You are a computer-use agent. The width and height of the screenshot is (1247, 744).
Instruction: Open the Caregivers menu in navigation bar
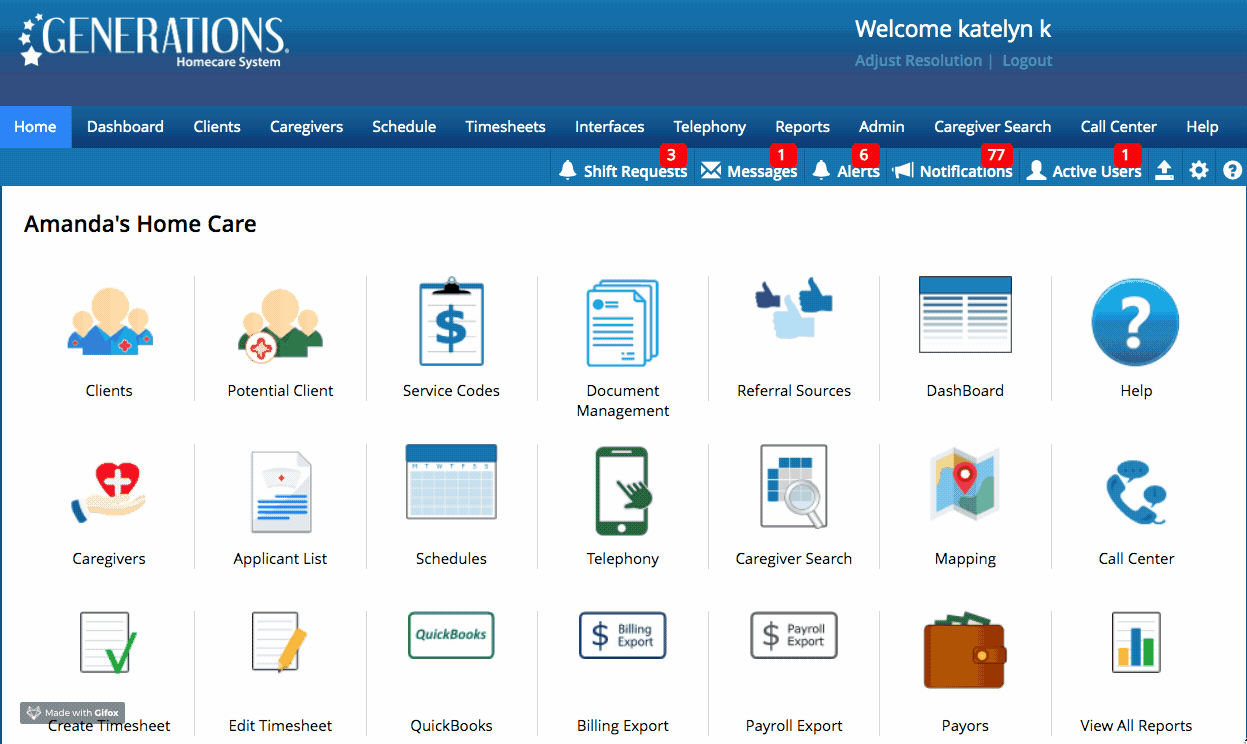306,127
